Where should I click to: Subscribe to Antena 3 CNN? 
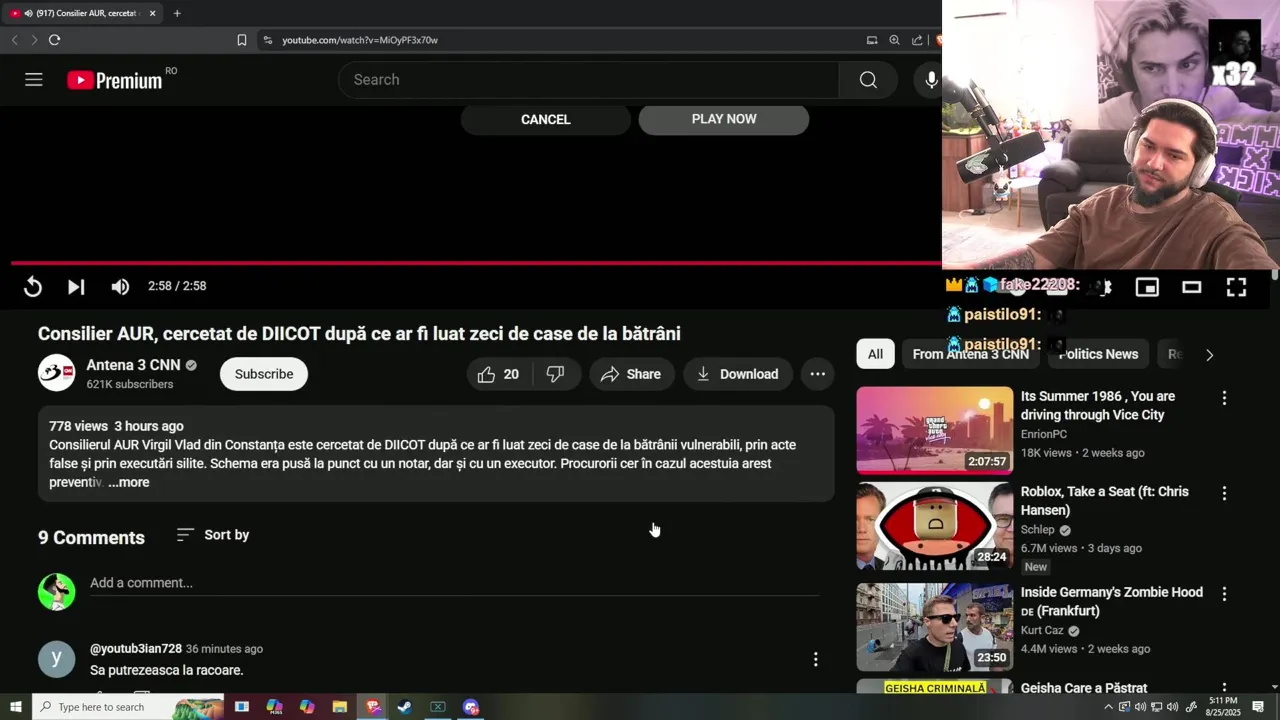click(264, 374)
